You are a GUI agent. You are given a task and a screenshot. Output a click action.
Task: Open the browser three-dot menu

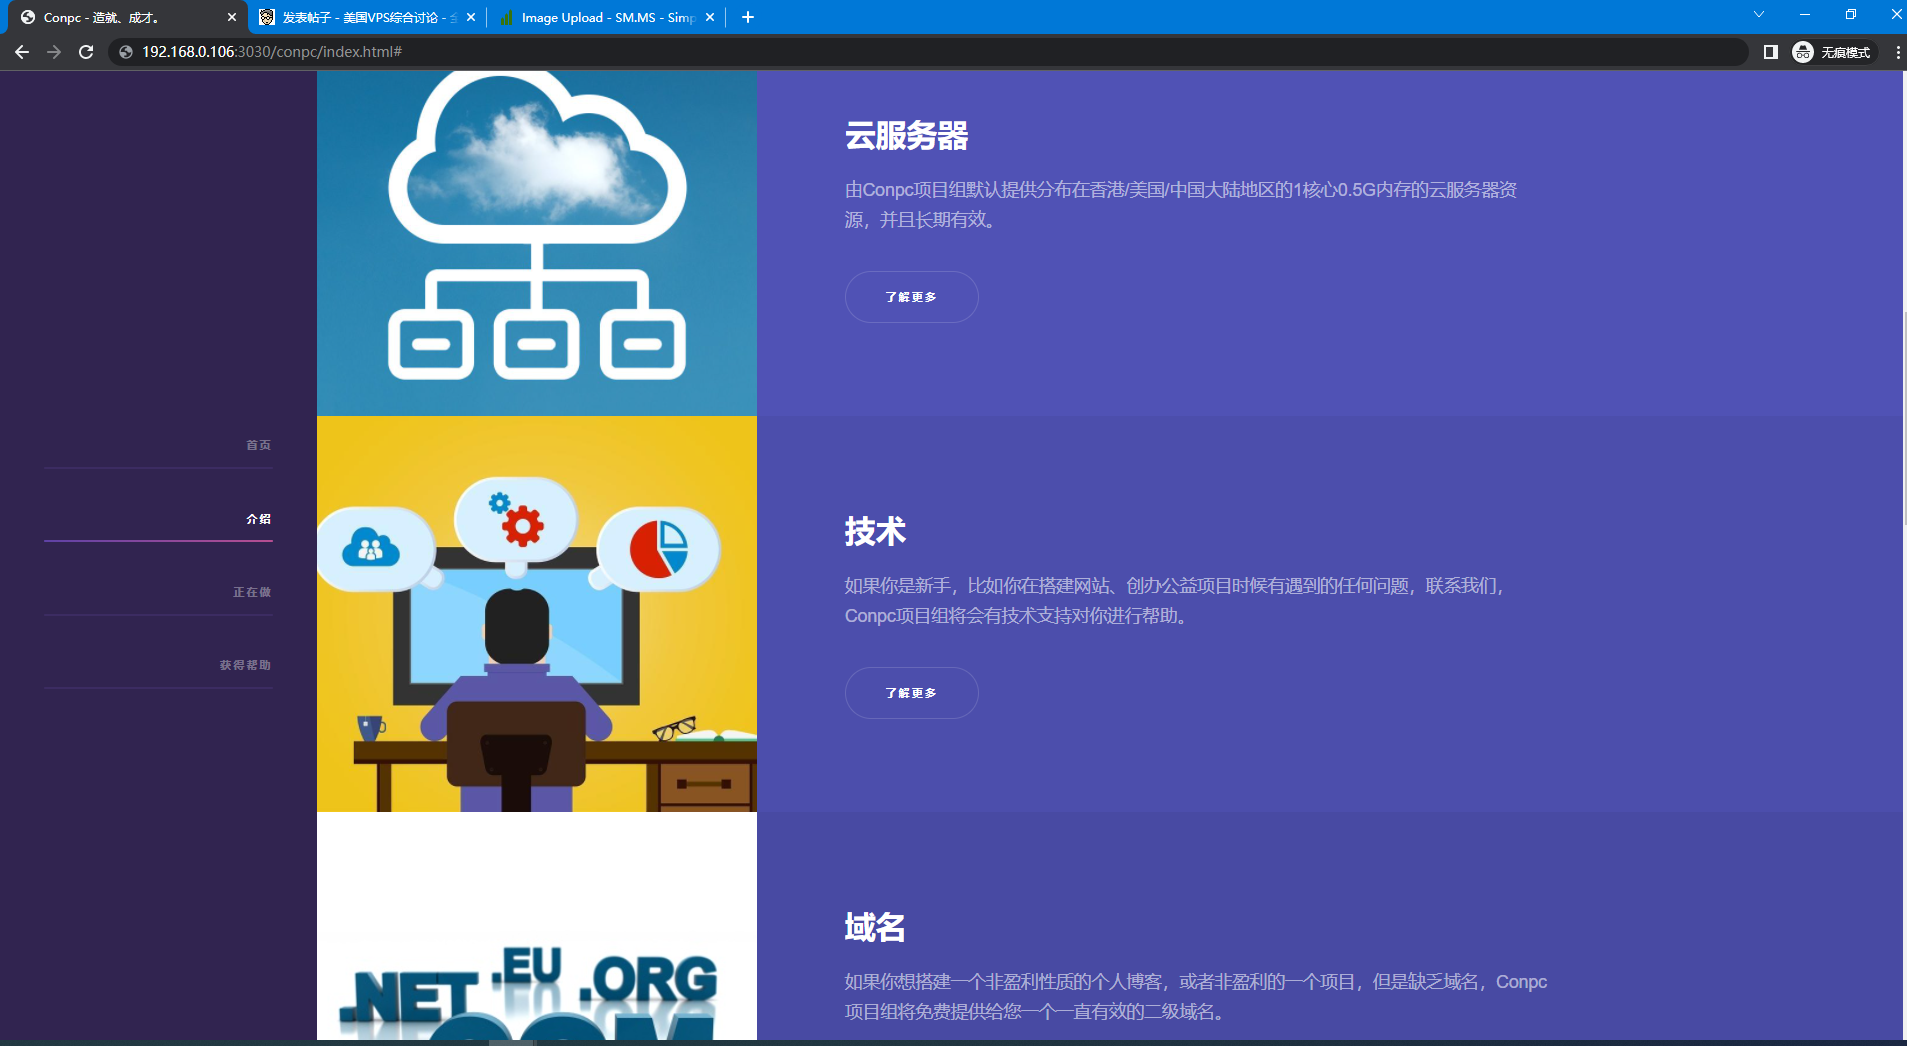point(1897,52)
